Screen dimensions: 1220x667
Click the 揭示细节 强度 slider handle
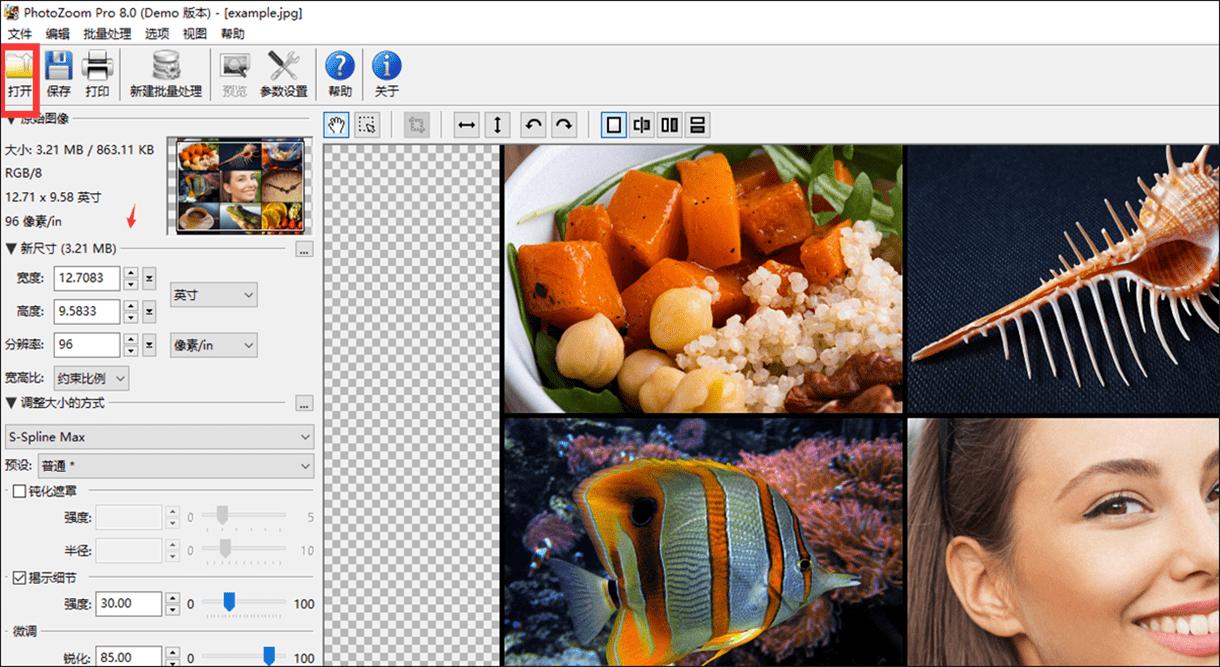229,602
